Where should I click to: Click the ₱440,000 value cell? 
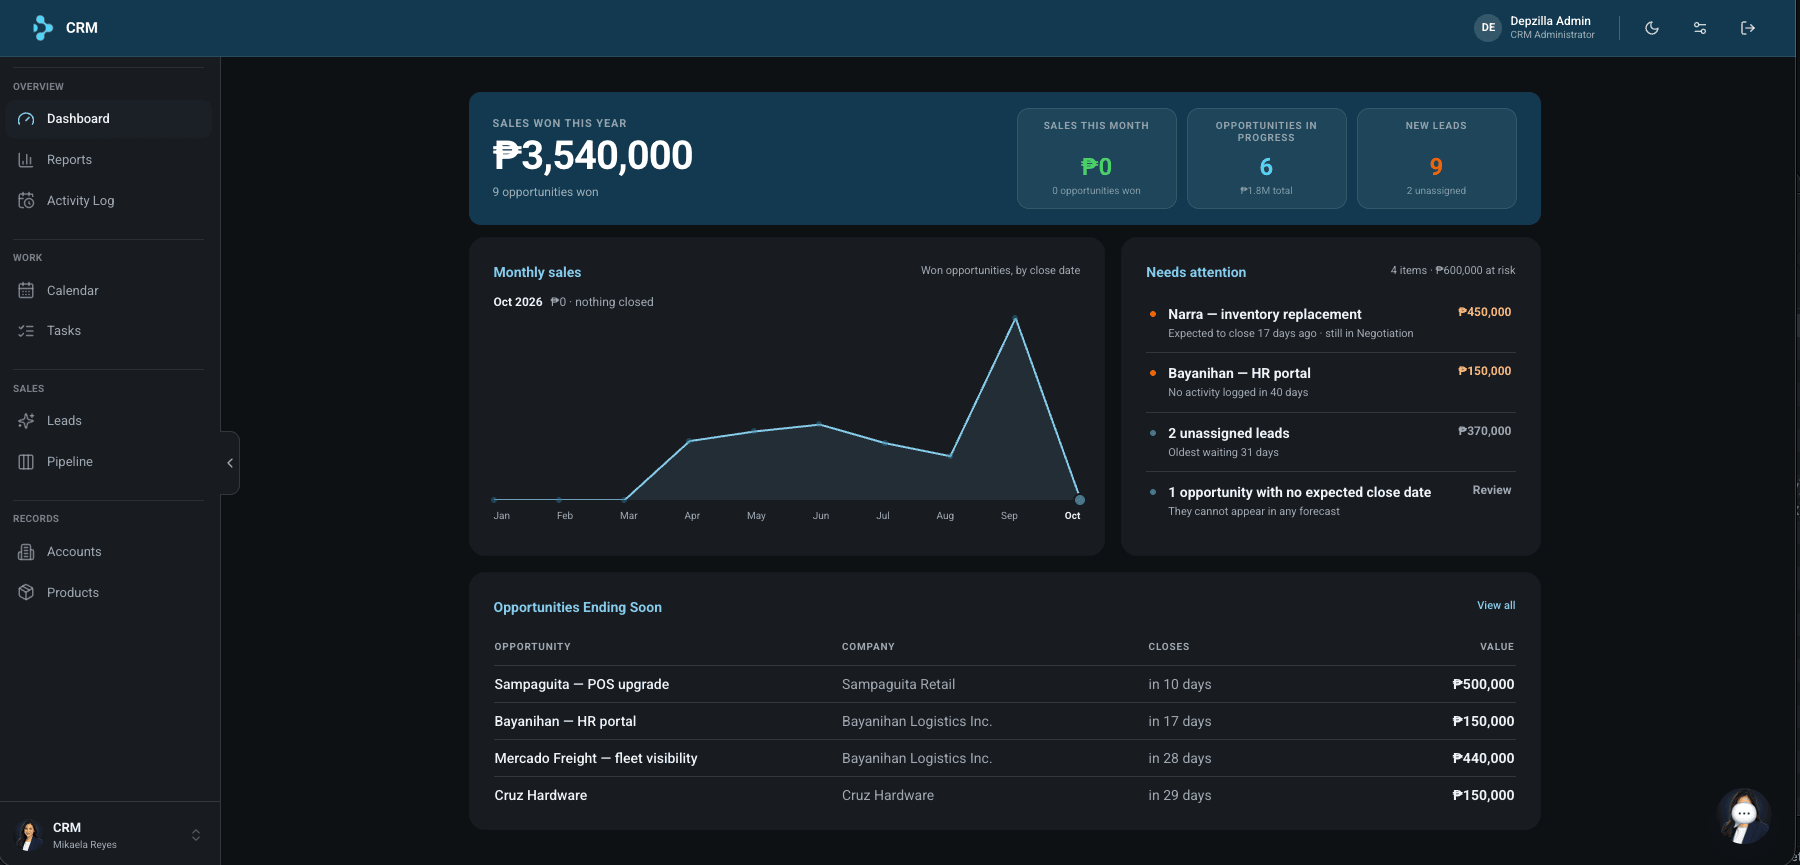(x=1483, y=759)
